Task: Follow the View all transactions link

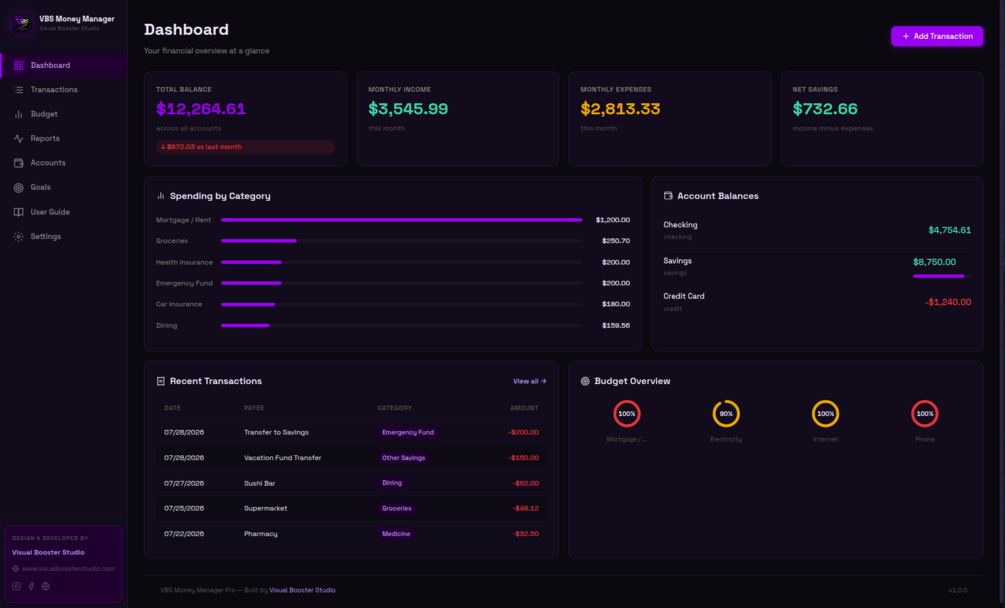Action: [529, 381]
